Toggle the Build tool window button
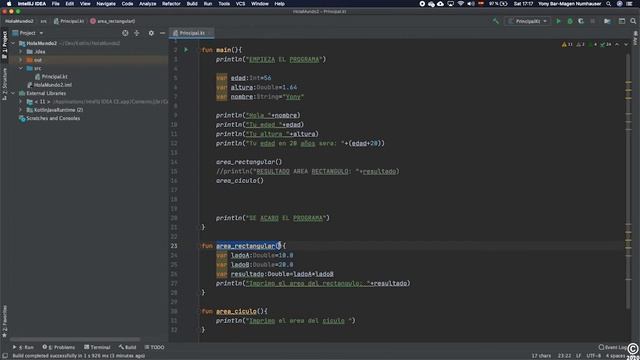Viewport: 640px width, 360px height. (127, 347)
